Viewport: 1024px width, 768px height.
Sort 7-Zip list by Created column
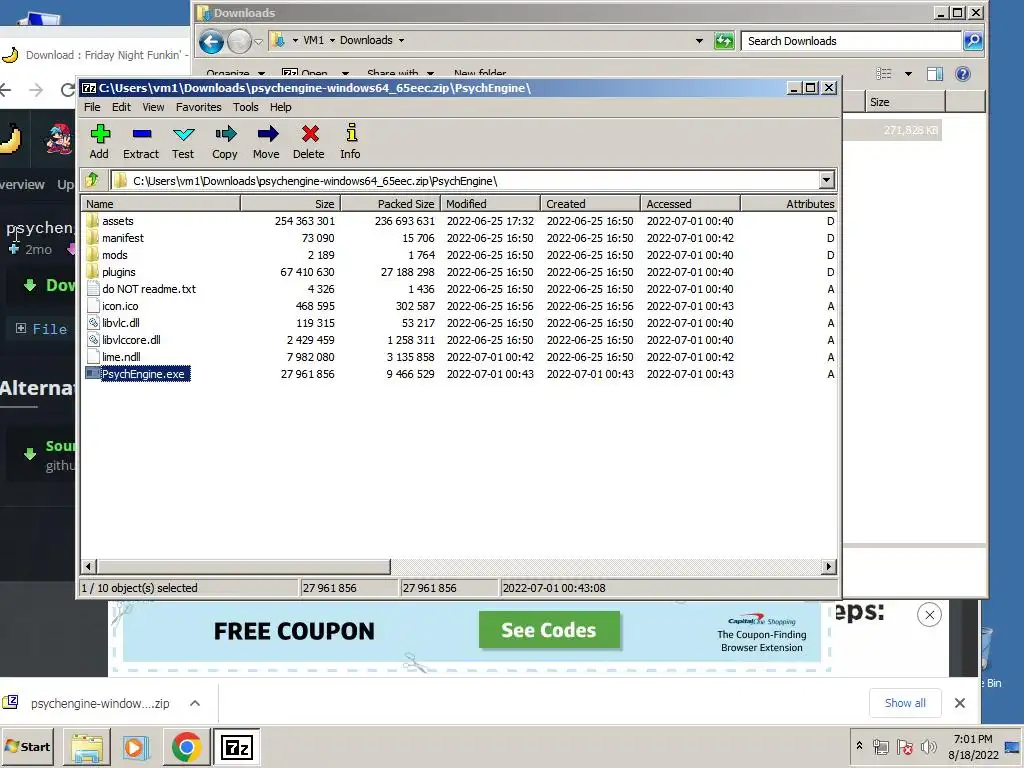(590, 204)
